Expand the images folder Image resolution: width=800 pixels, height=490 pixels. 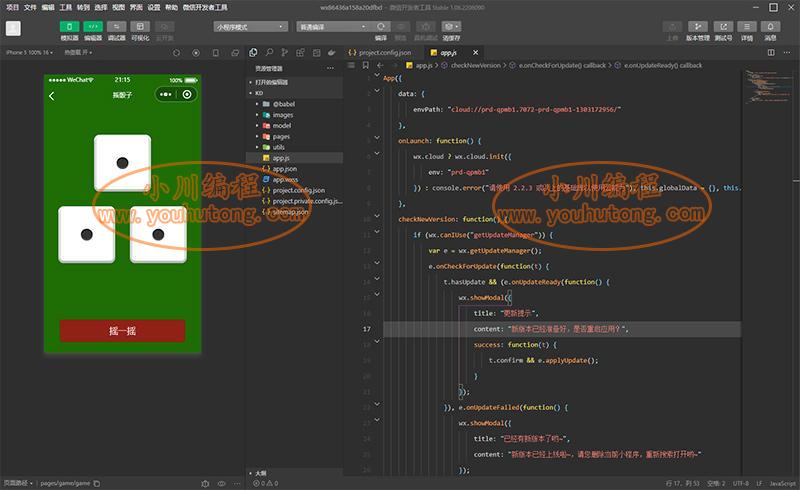(x=294, y=115)
